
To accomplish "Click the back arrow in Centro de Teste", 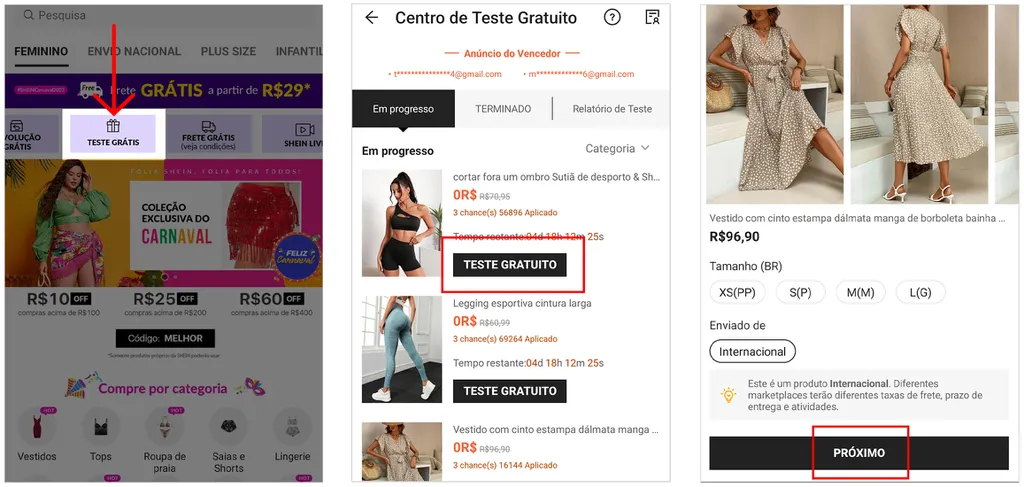I will [x=372, y=18].
